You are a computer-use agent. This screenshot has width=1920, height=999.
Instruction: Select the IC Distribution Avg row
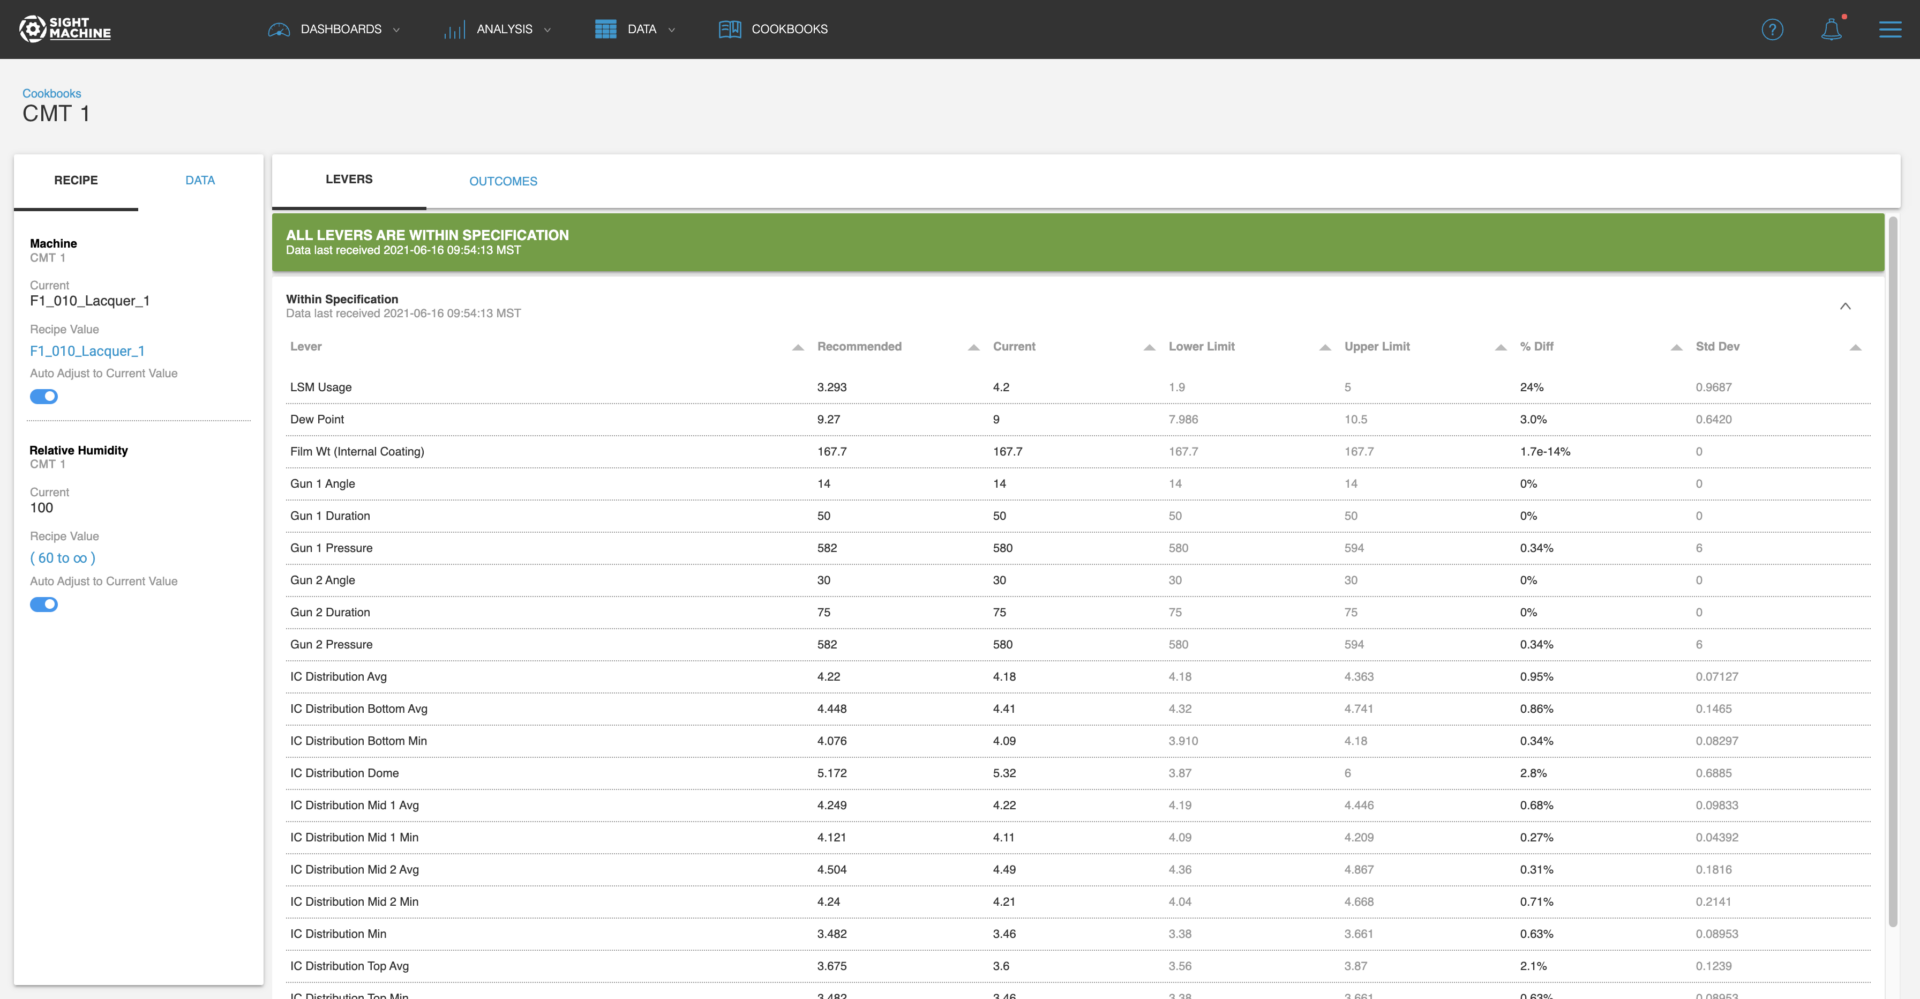(x=1078, y=677)
